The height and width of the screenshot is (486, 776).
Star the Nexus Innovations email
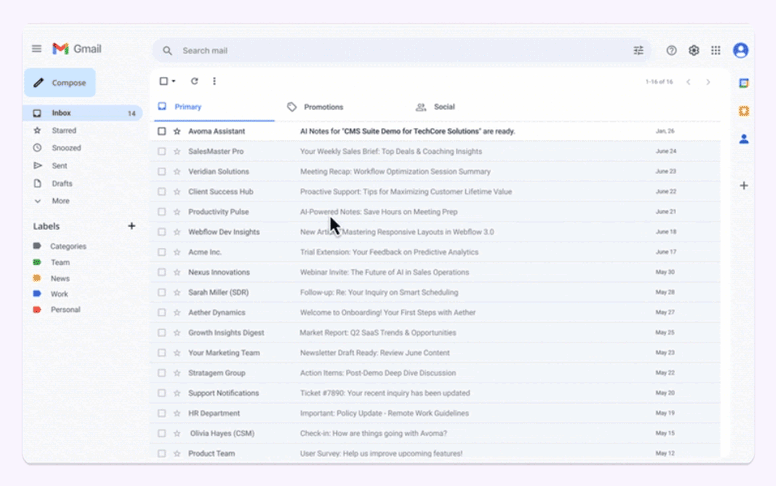coord(177,272)
